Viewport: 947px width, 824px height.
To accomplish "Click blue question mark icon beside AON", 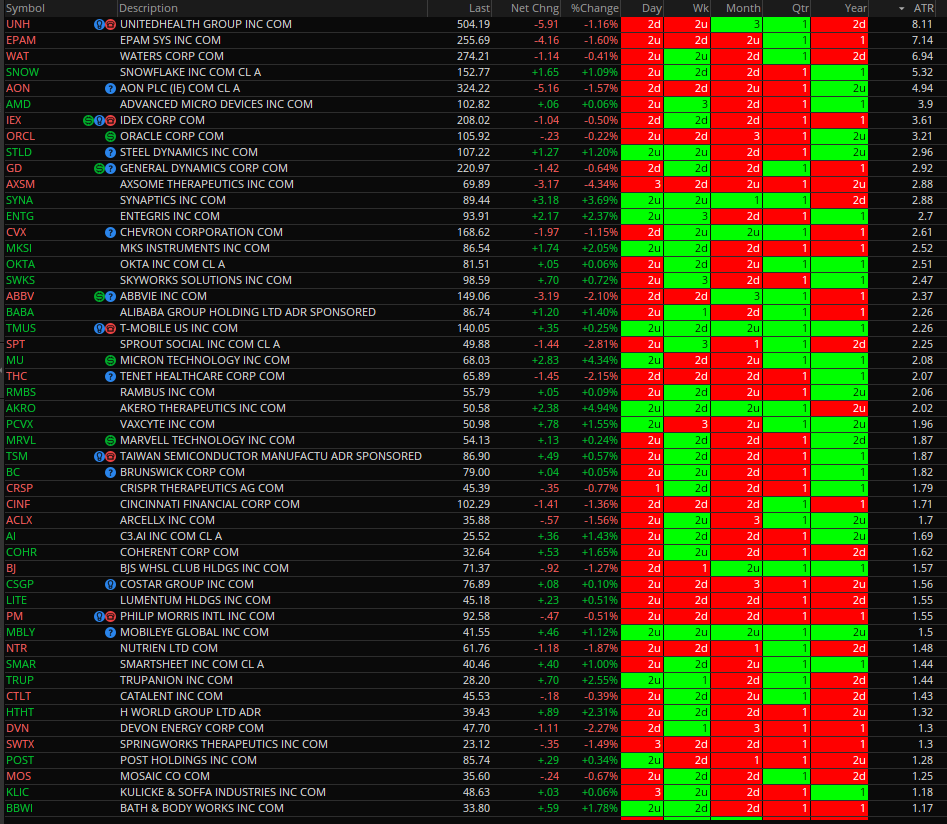I will pos(111,89).
